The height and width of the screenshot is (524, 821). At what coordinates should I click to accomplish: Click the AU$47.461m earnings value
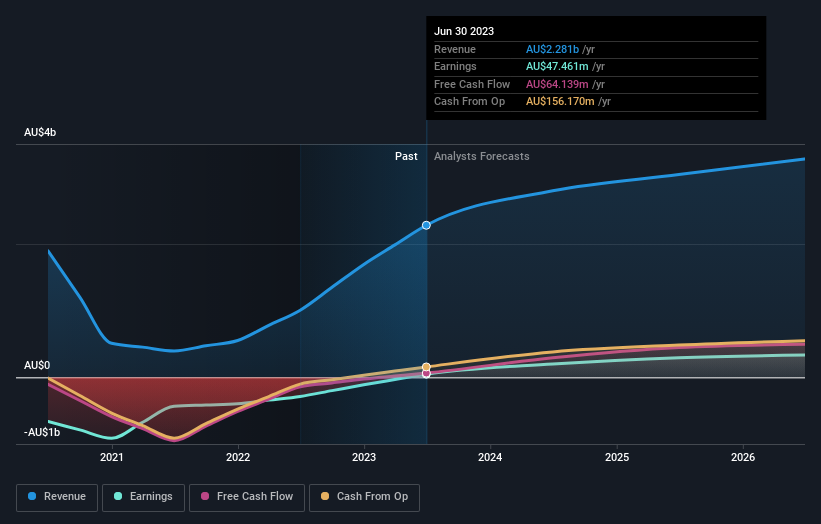pyautogui.click(x=557, y=66)
